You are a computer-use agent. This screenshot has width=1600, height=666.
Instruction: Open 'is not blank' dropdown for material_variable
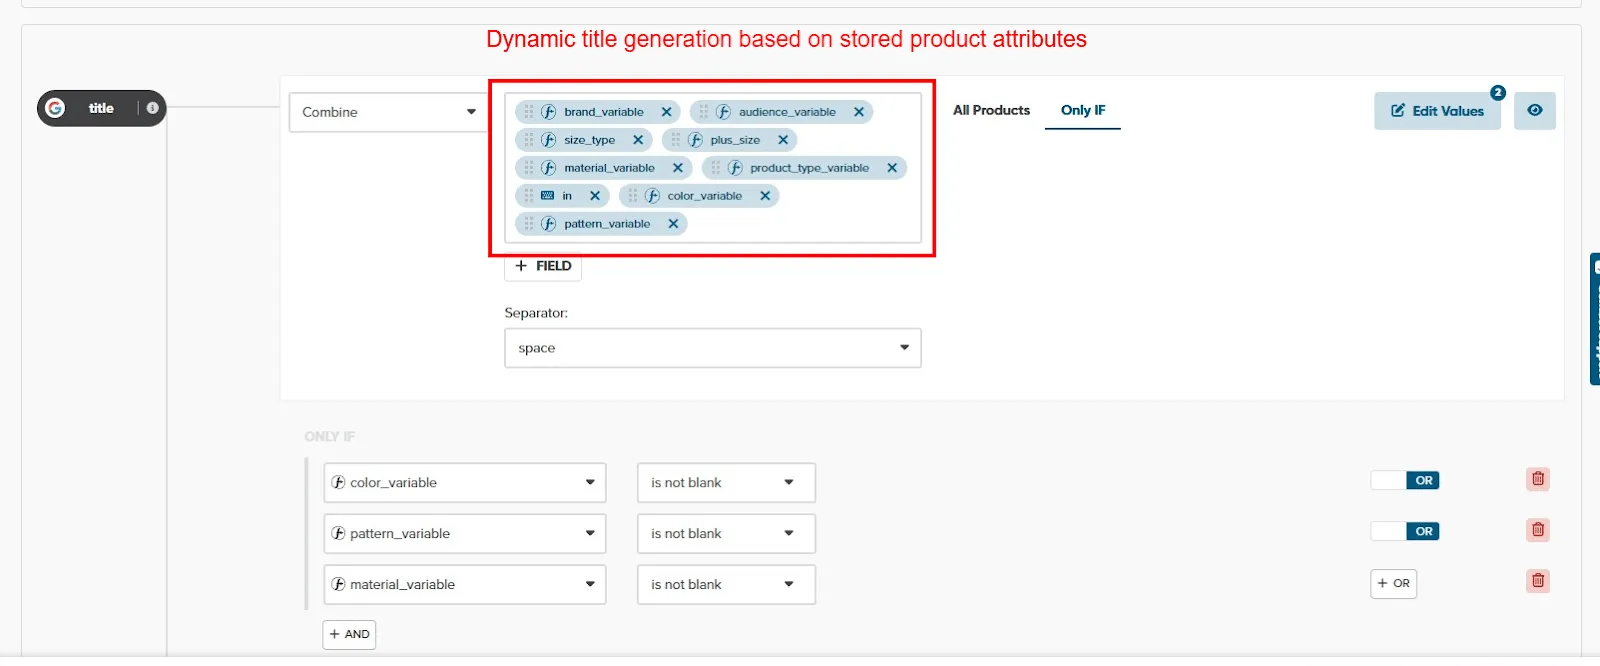[x=726, y=585]
